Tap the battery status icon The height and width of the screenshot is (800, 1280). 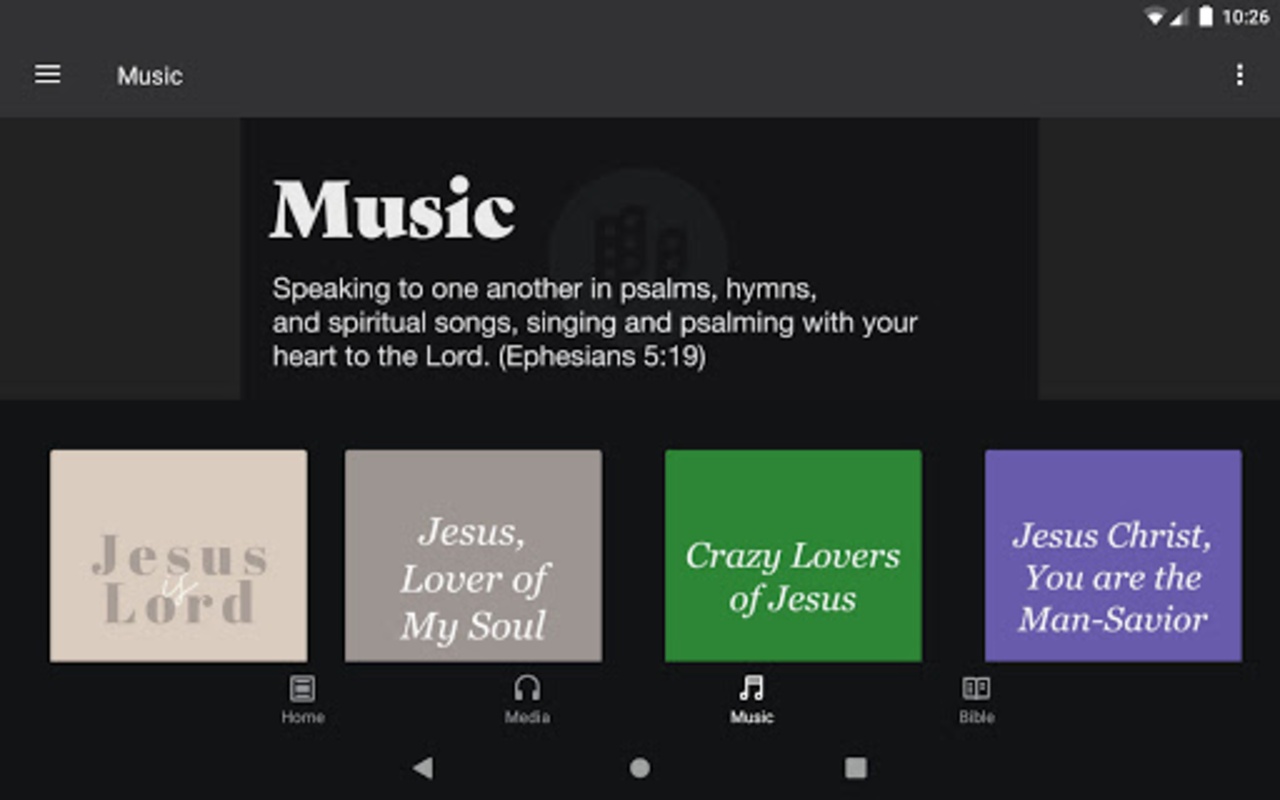coord(1206,17)
